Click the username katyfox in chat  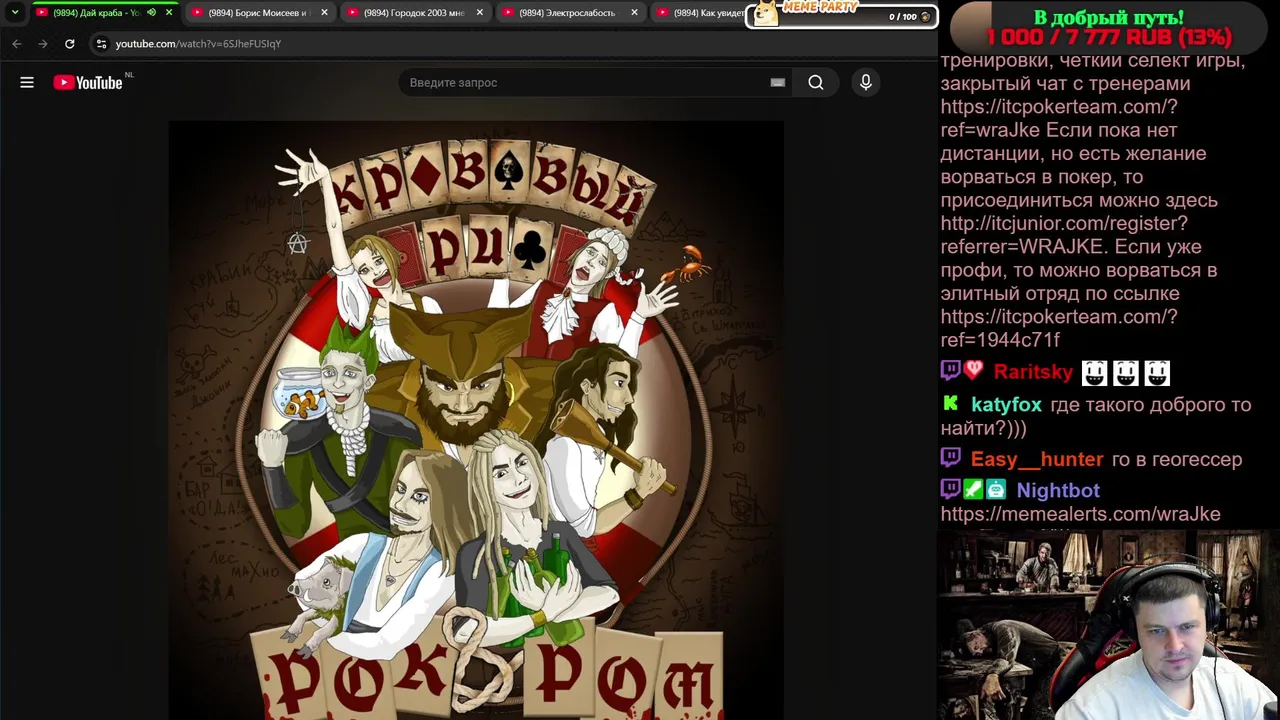coord(1006,405)
